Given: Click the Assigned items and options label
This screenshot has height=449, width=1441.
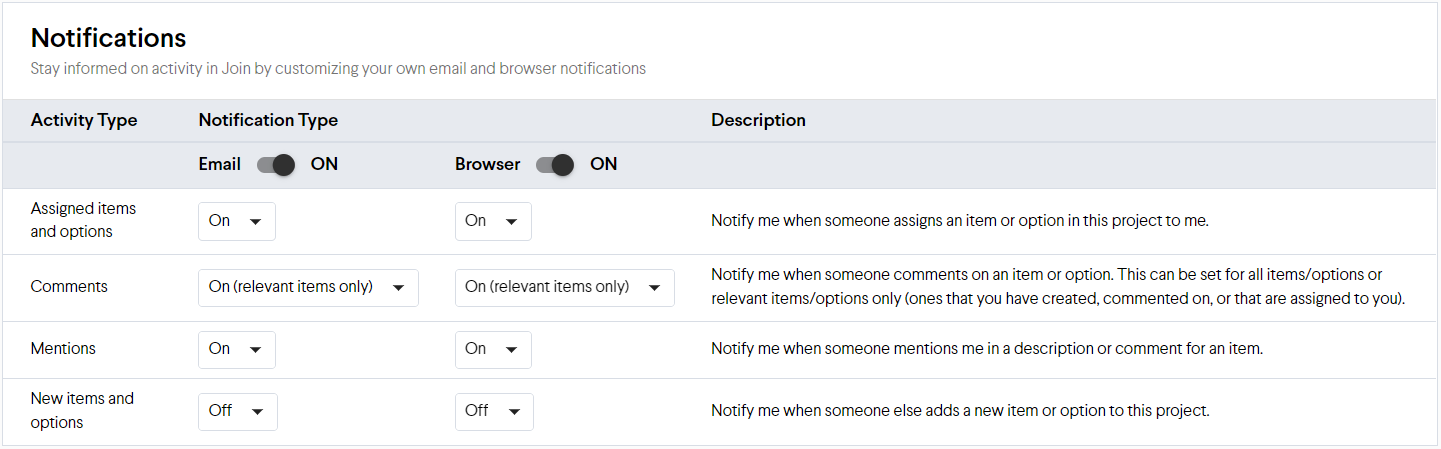Looking at the screenshot, I should (x=83, y=220).
